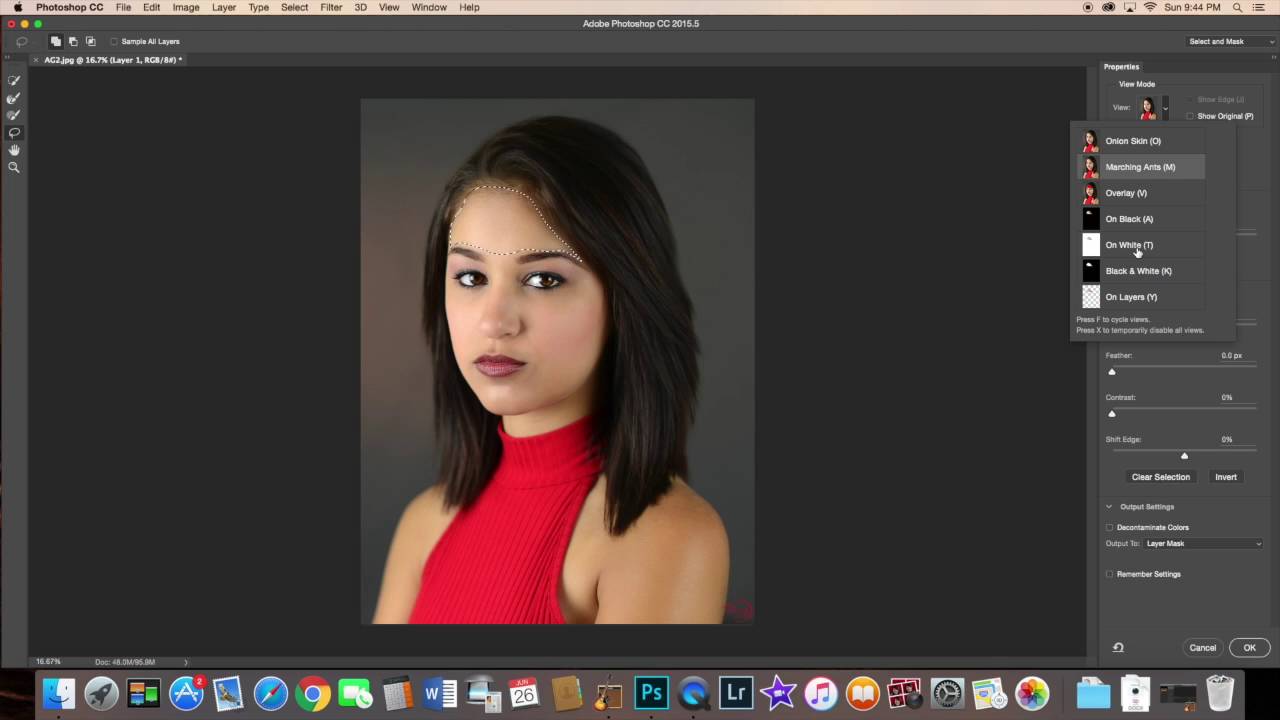Image resolution: width=1280 pixels, height=720 pixels.
Task: Click the Shift Edge slider handle
Action: tap(1184, 456)
